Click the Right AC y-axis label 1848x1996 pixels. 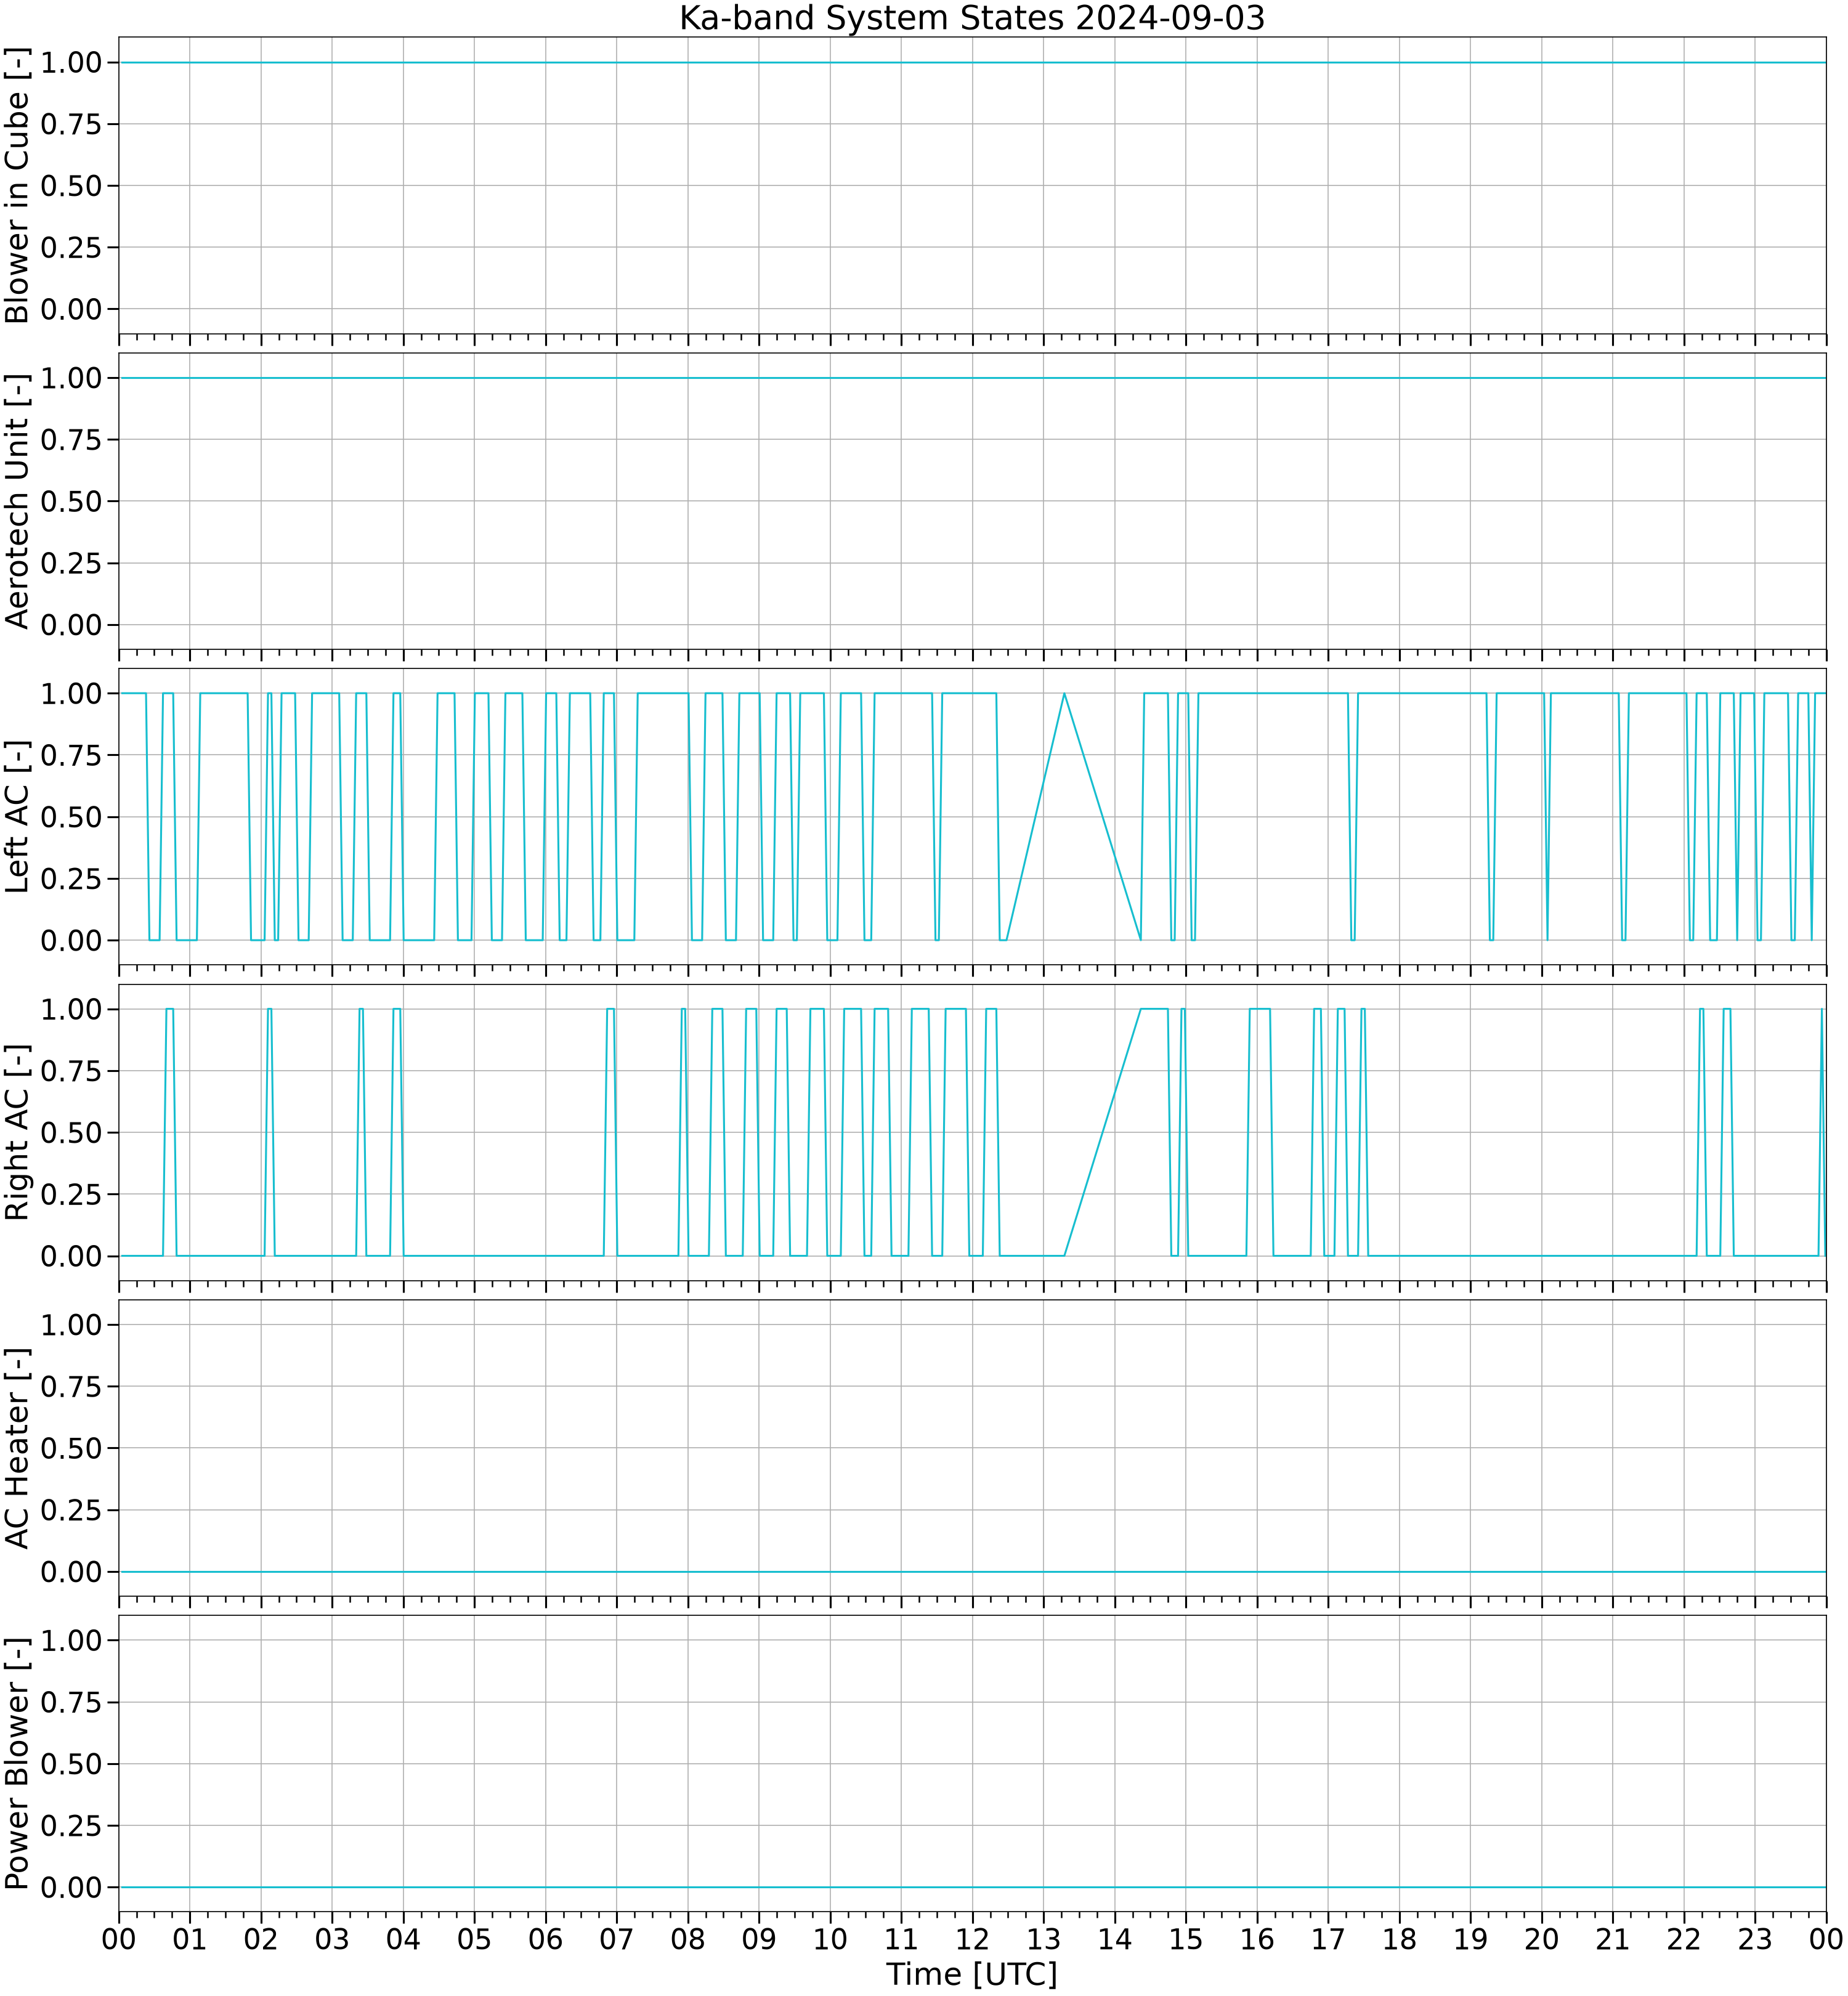[x=18, y=1132]
